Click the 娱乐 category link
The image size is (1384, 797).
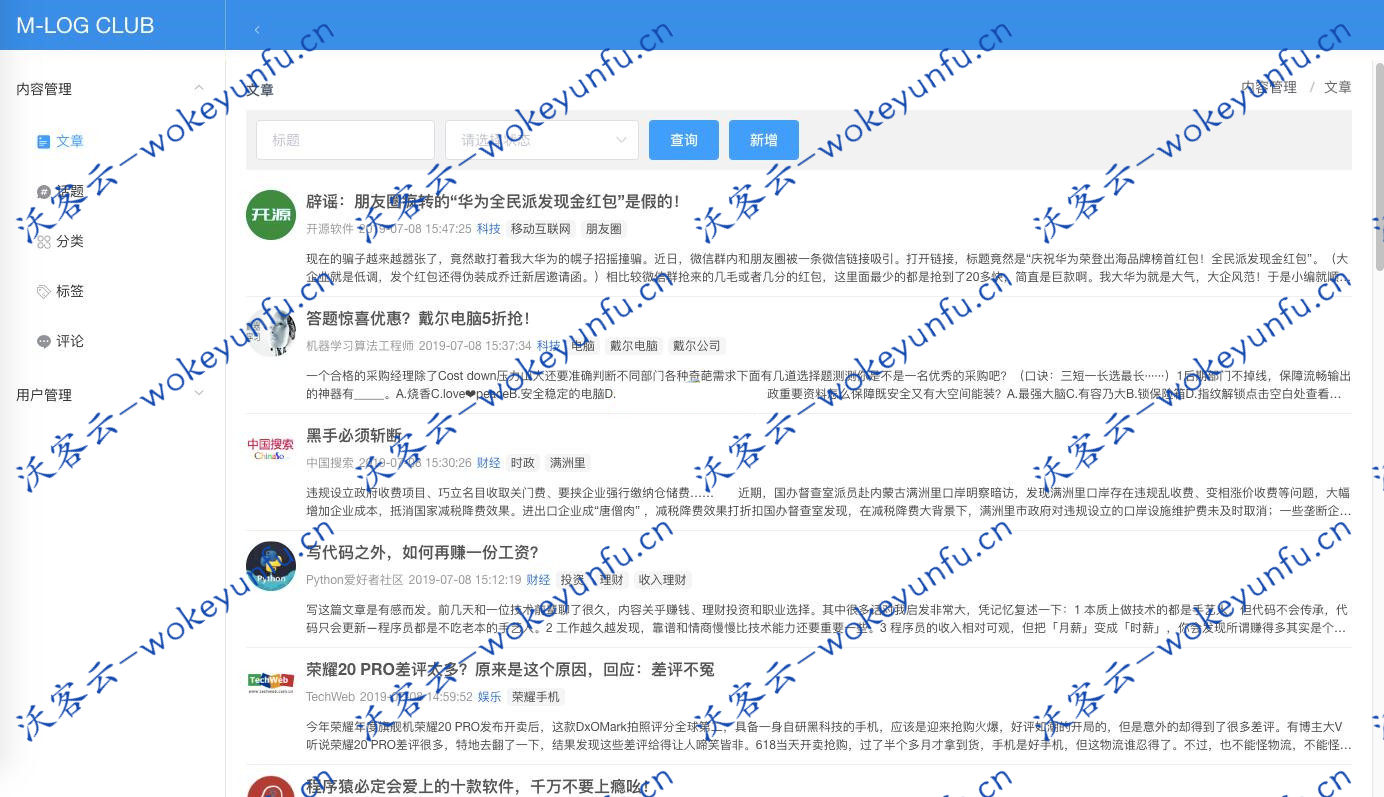coord(489,697)
